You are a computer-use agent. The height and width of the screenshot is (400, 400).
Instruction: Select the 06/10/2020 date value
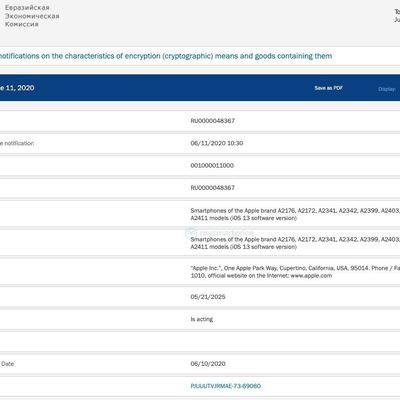(x=208, y=364)
